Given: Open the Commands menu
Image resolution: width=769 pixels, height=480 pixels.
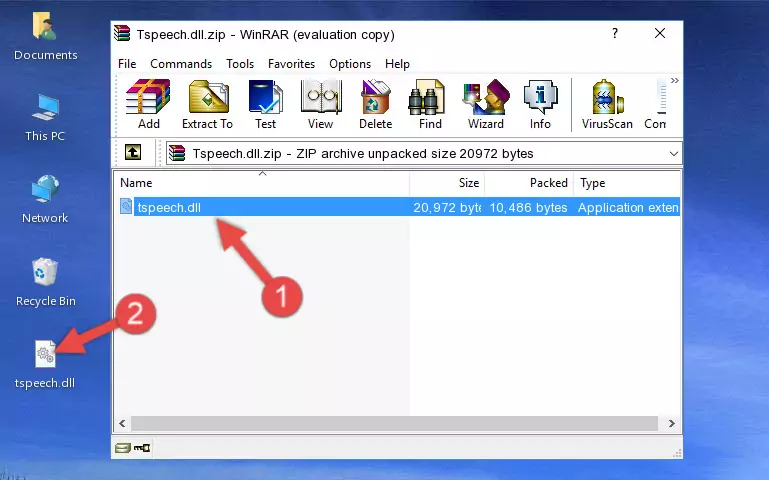Looking at the screenshot, I should pos(181,64).
